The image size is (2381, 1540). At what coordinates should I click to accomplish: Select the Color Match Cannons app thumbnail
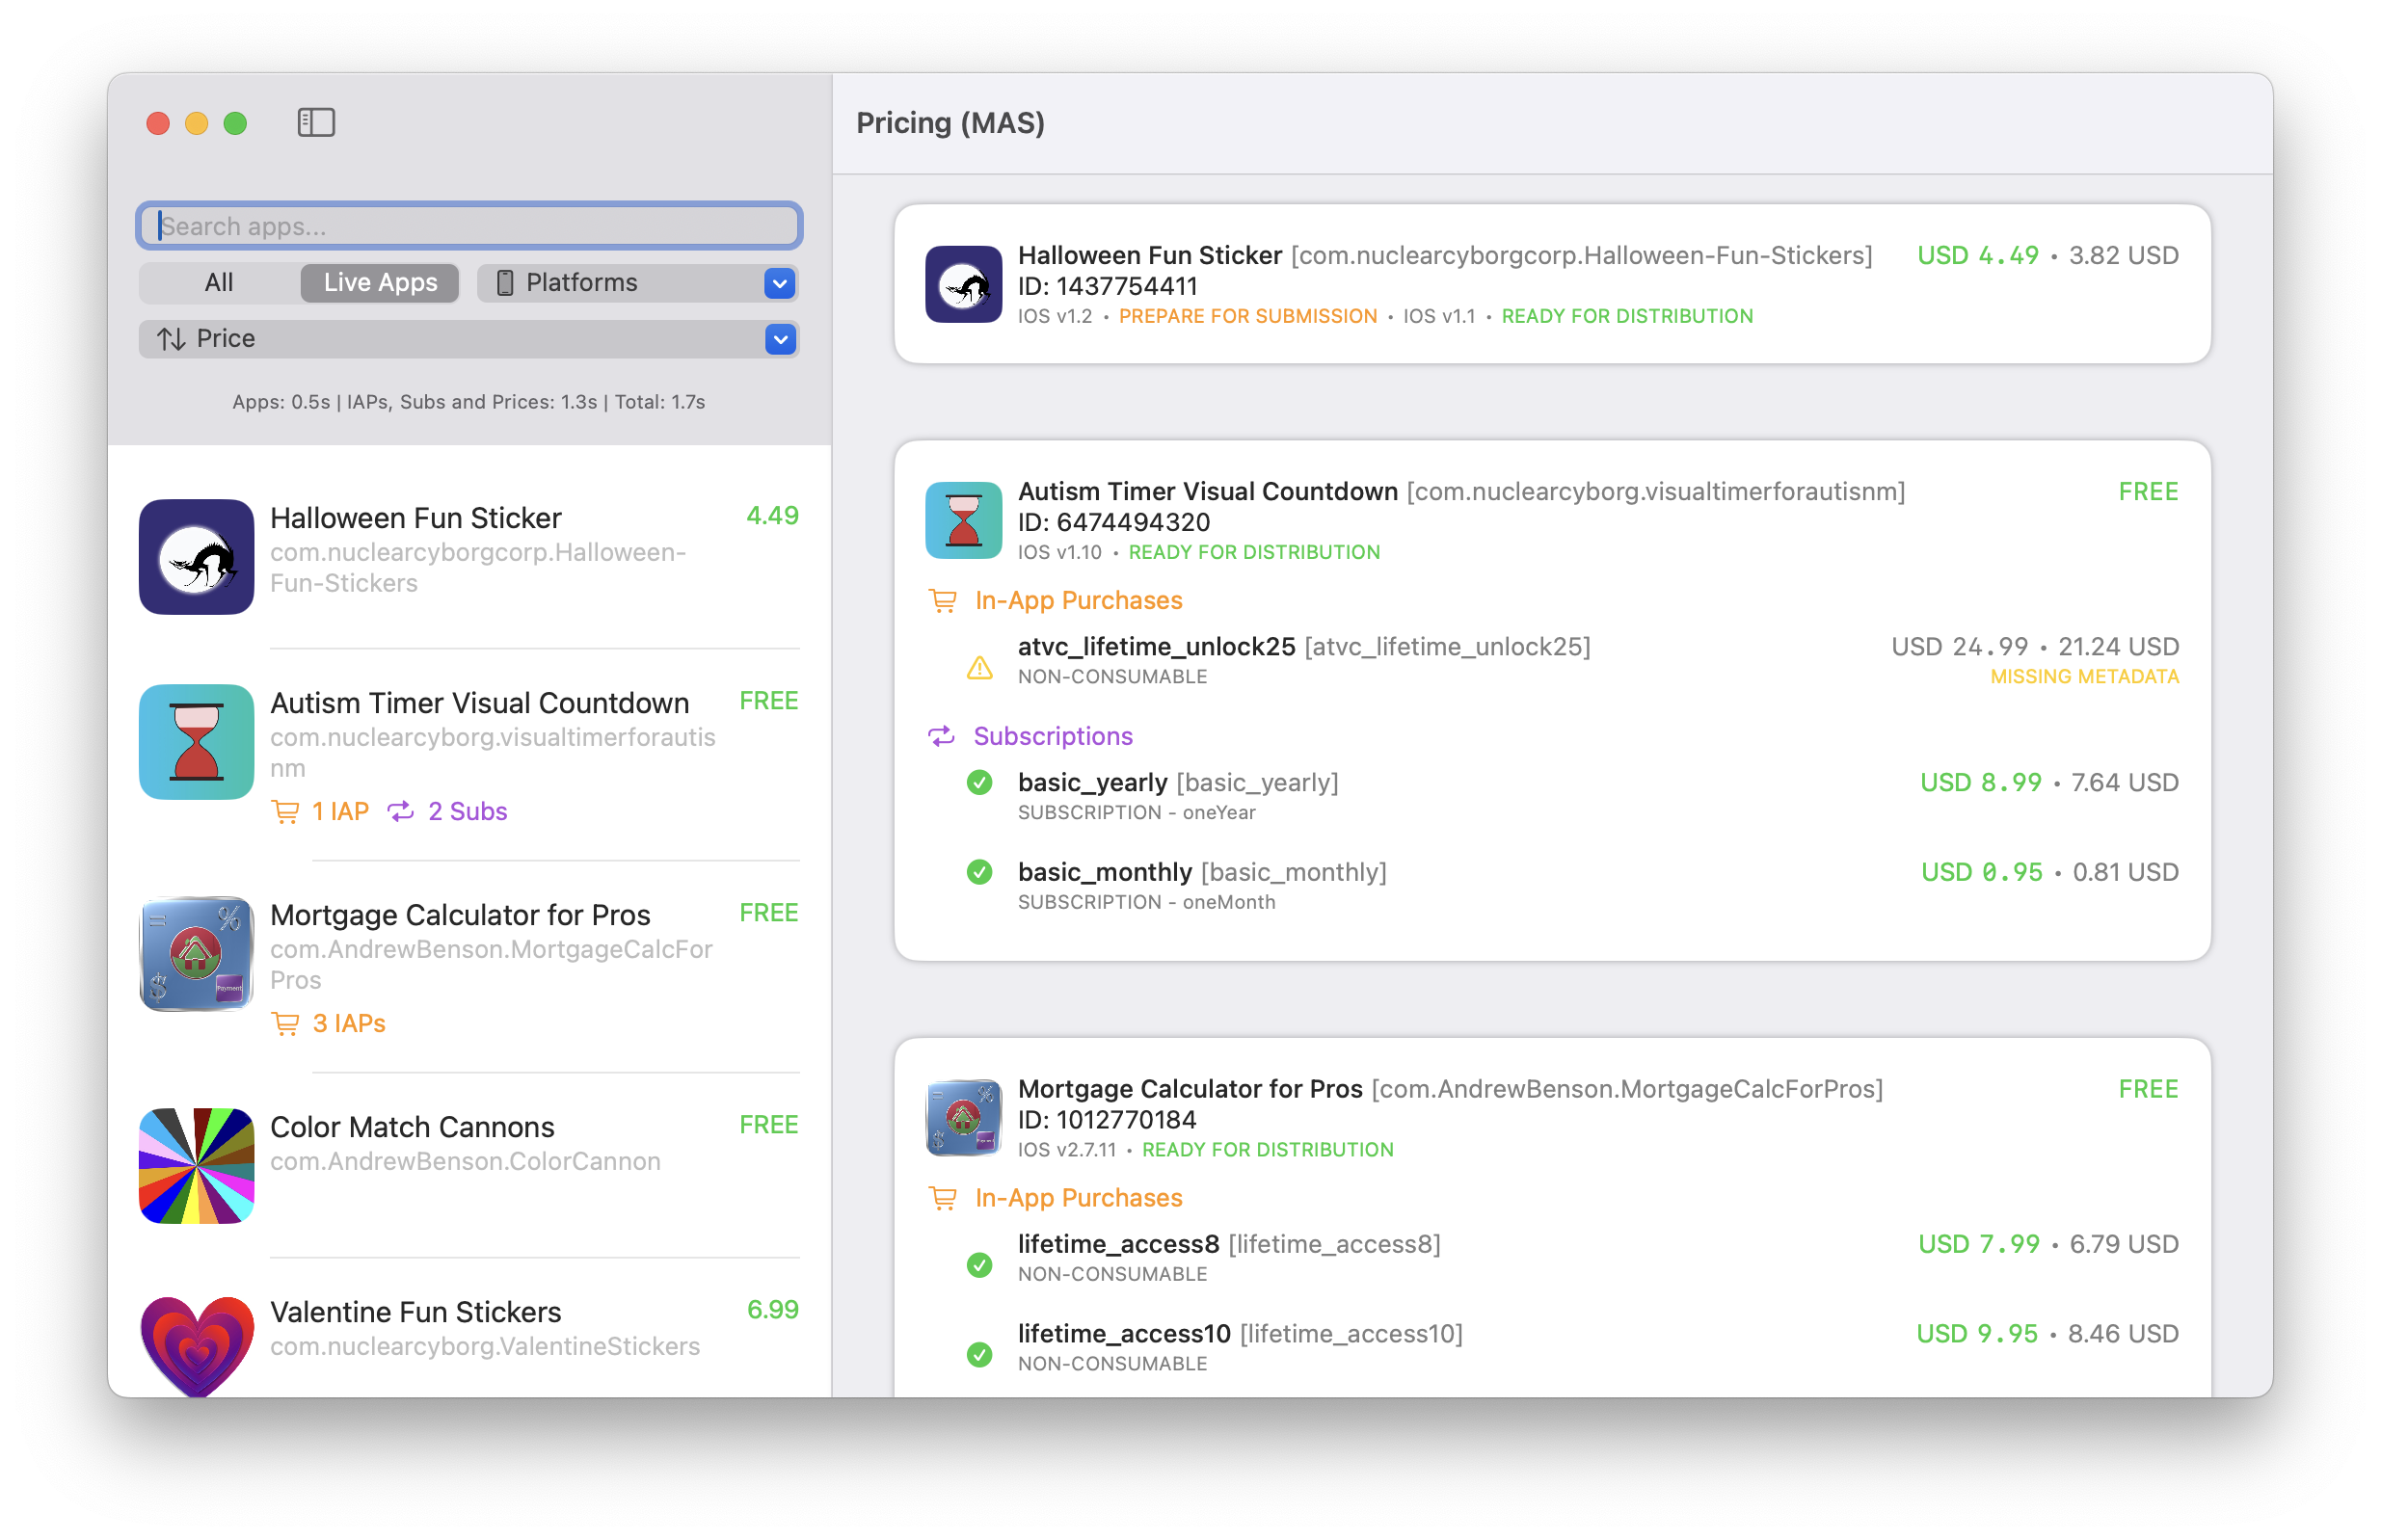196,1166
